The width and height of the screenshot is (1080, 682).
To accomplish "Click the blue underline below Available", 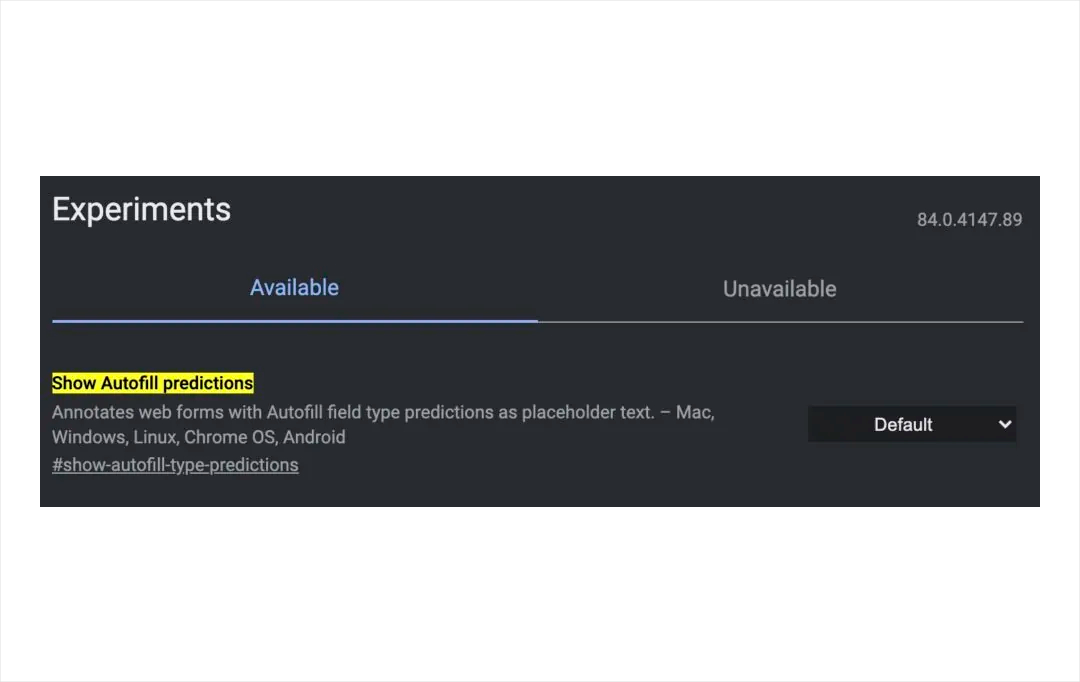I will pyautogui.click(x=294, y=321).
